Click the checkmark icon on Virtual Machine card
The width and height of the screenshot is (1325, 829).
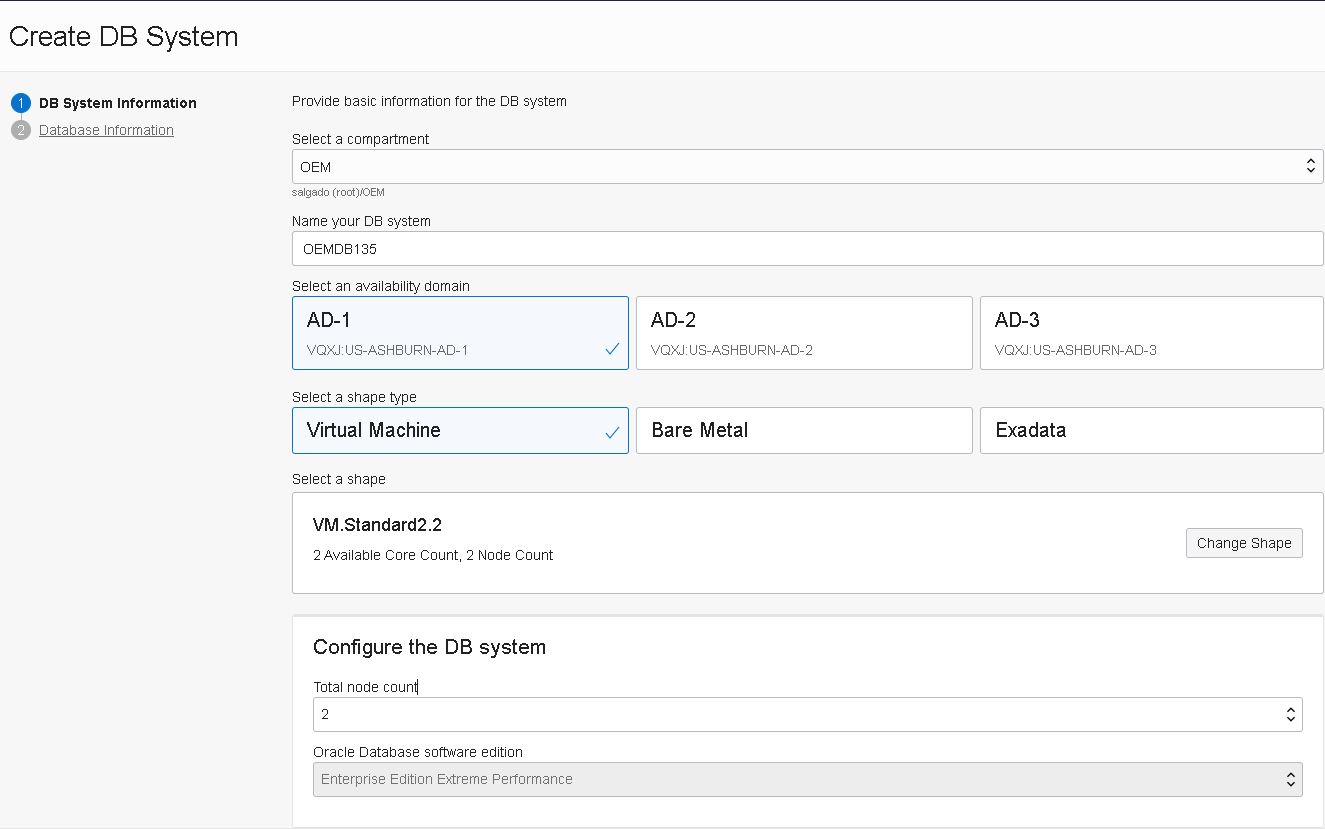click(x=612, y=430)
